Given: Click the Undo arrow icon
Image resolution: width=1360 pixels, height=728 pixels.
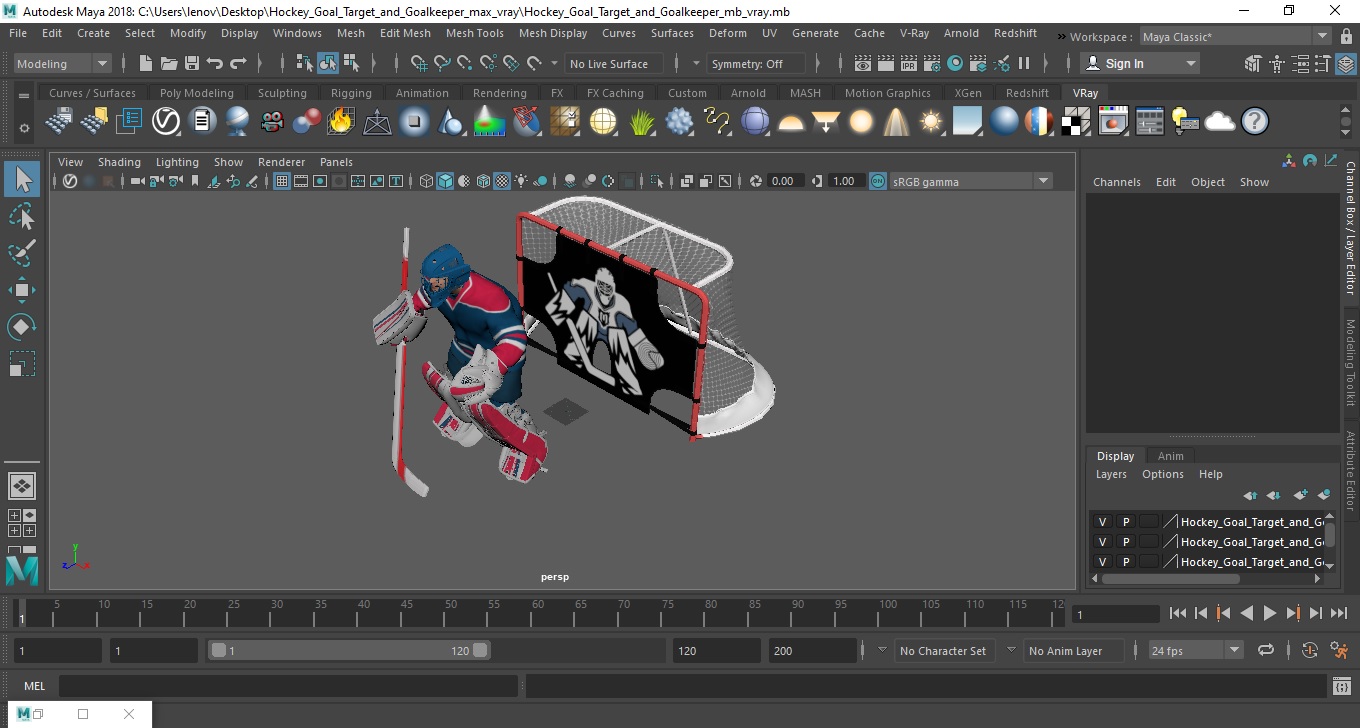Looking at the screenshot, I should 215,63.
